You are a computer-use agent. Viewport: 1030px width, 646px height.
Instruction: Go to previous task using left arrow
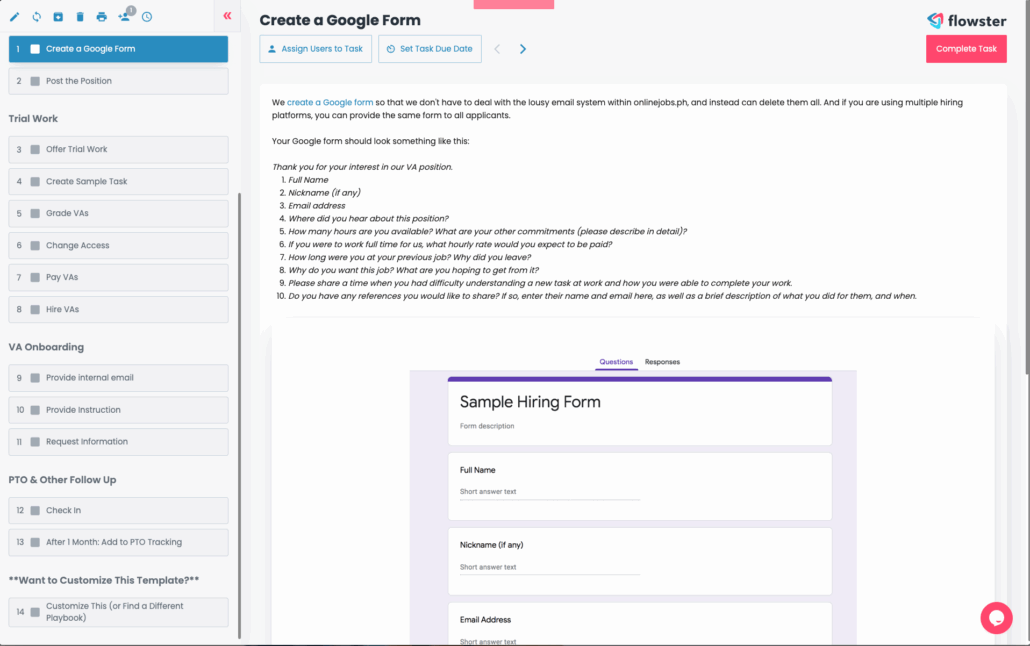coord(497,49)
